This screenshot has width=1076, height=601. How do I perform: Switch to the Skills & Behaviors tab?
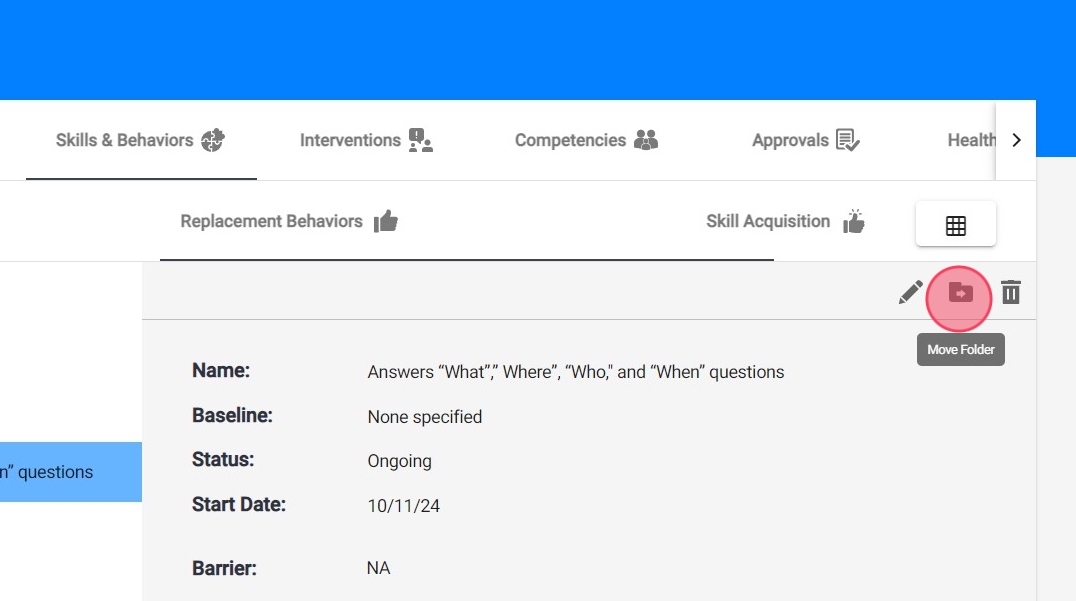(125, 141)
